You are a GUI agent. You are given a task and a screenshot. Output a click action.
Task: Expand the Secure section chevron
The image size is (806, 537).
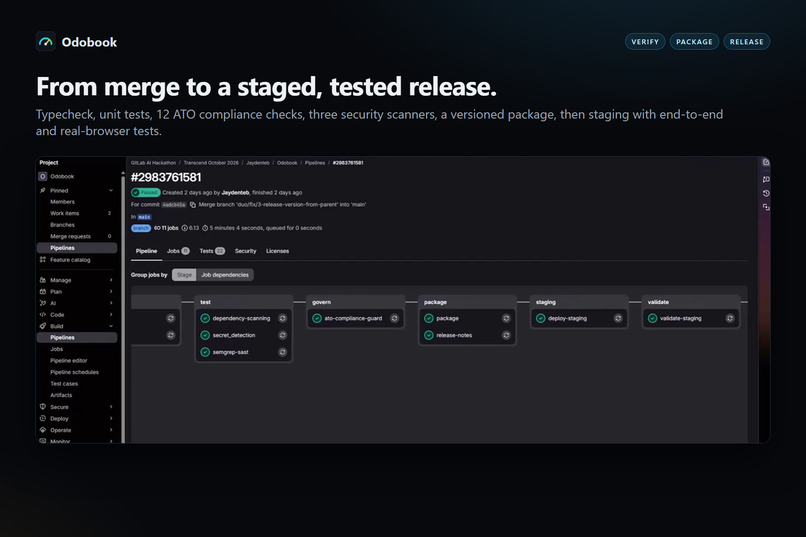tap(111, 406)
